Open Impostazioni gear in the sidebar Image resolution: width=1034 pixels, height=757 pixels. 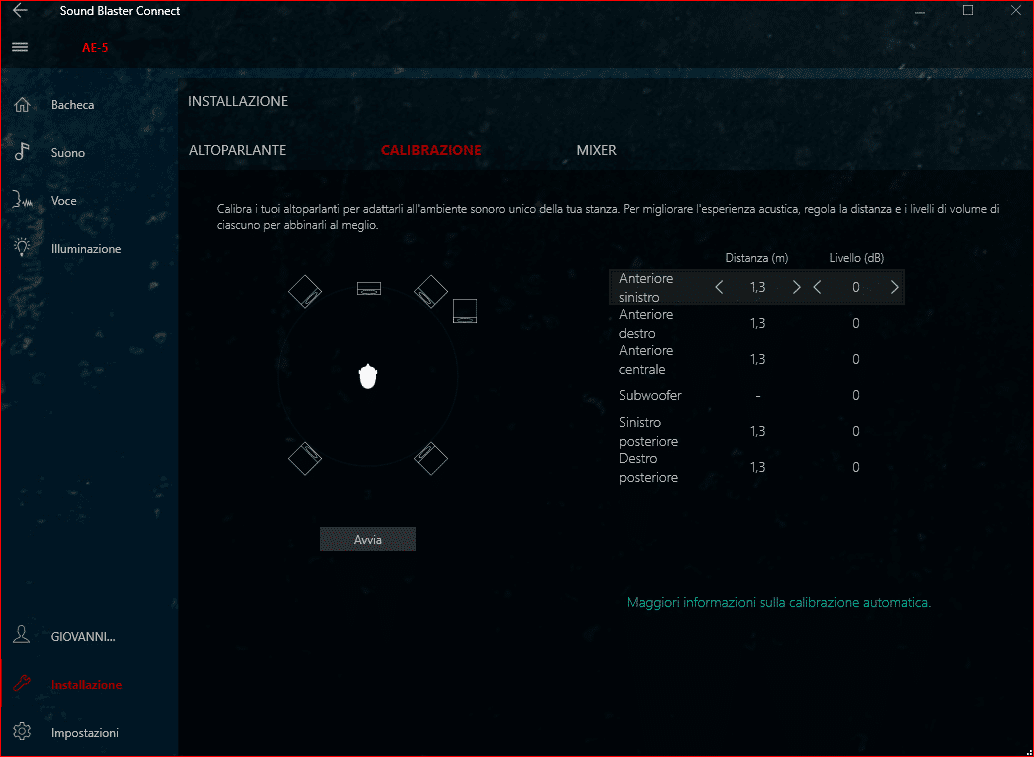[x=22, y=733]
